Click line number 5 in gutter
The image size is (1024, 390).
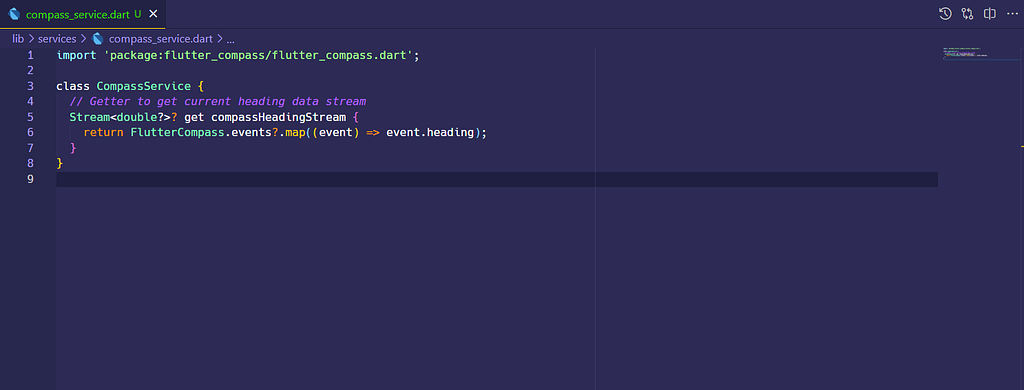pyautogui.click(x=30, y=117)
